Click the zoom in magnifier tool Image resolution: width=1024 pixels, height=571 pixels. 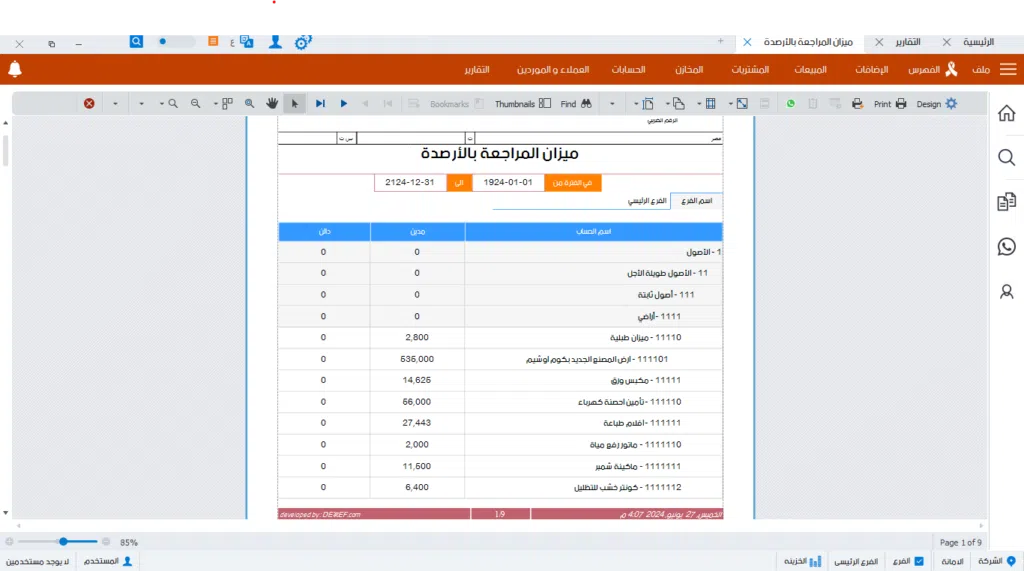click(x=173, y=103)
